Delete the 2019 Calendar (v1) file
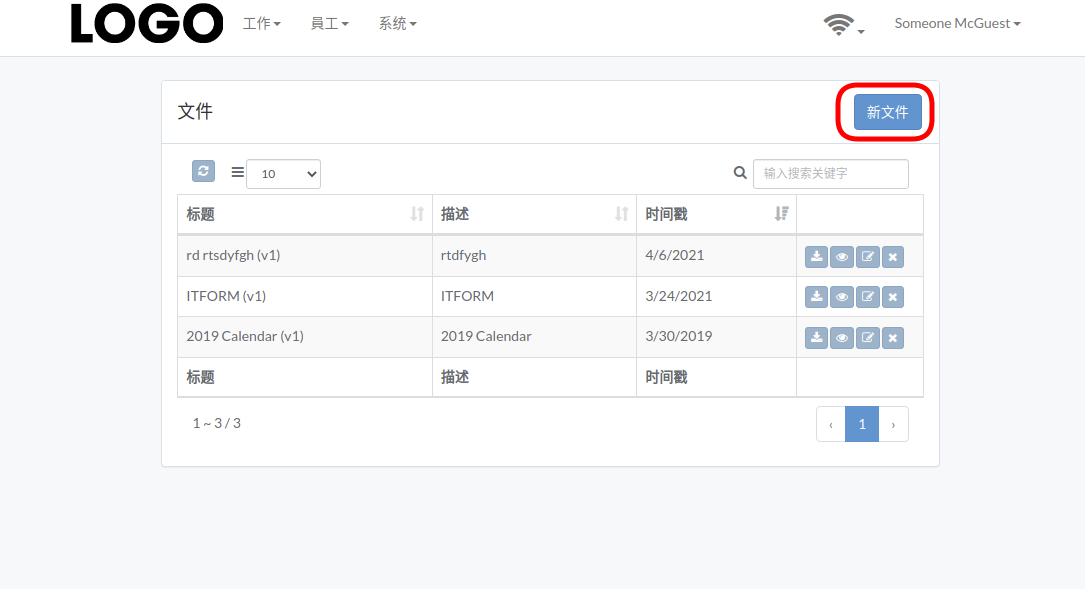 pos(893,338)
